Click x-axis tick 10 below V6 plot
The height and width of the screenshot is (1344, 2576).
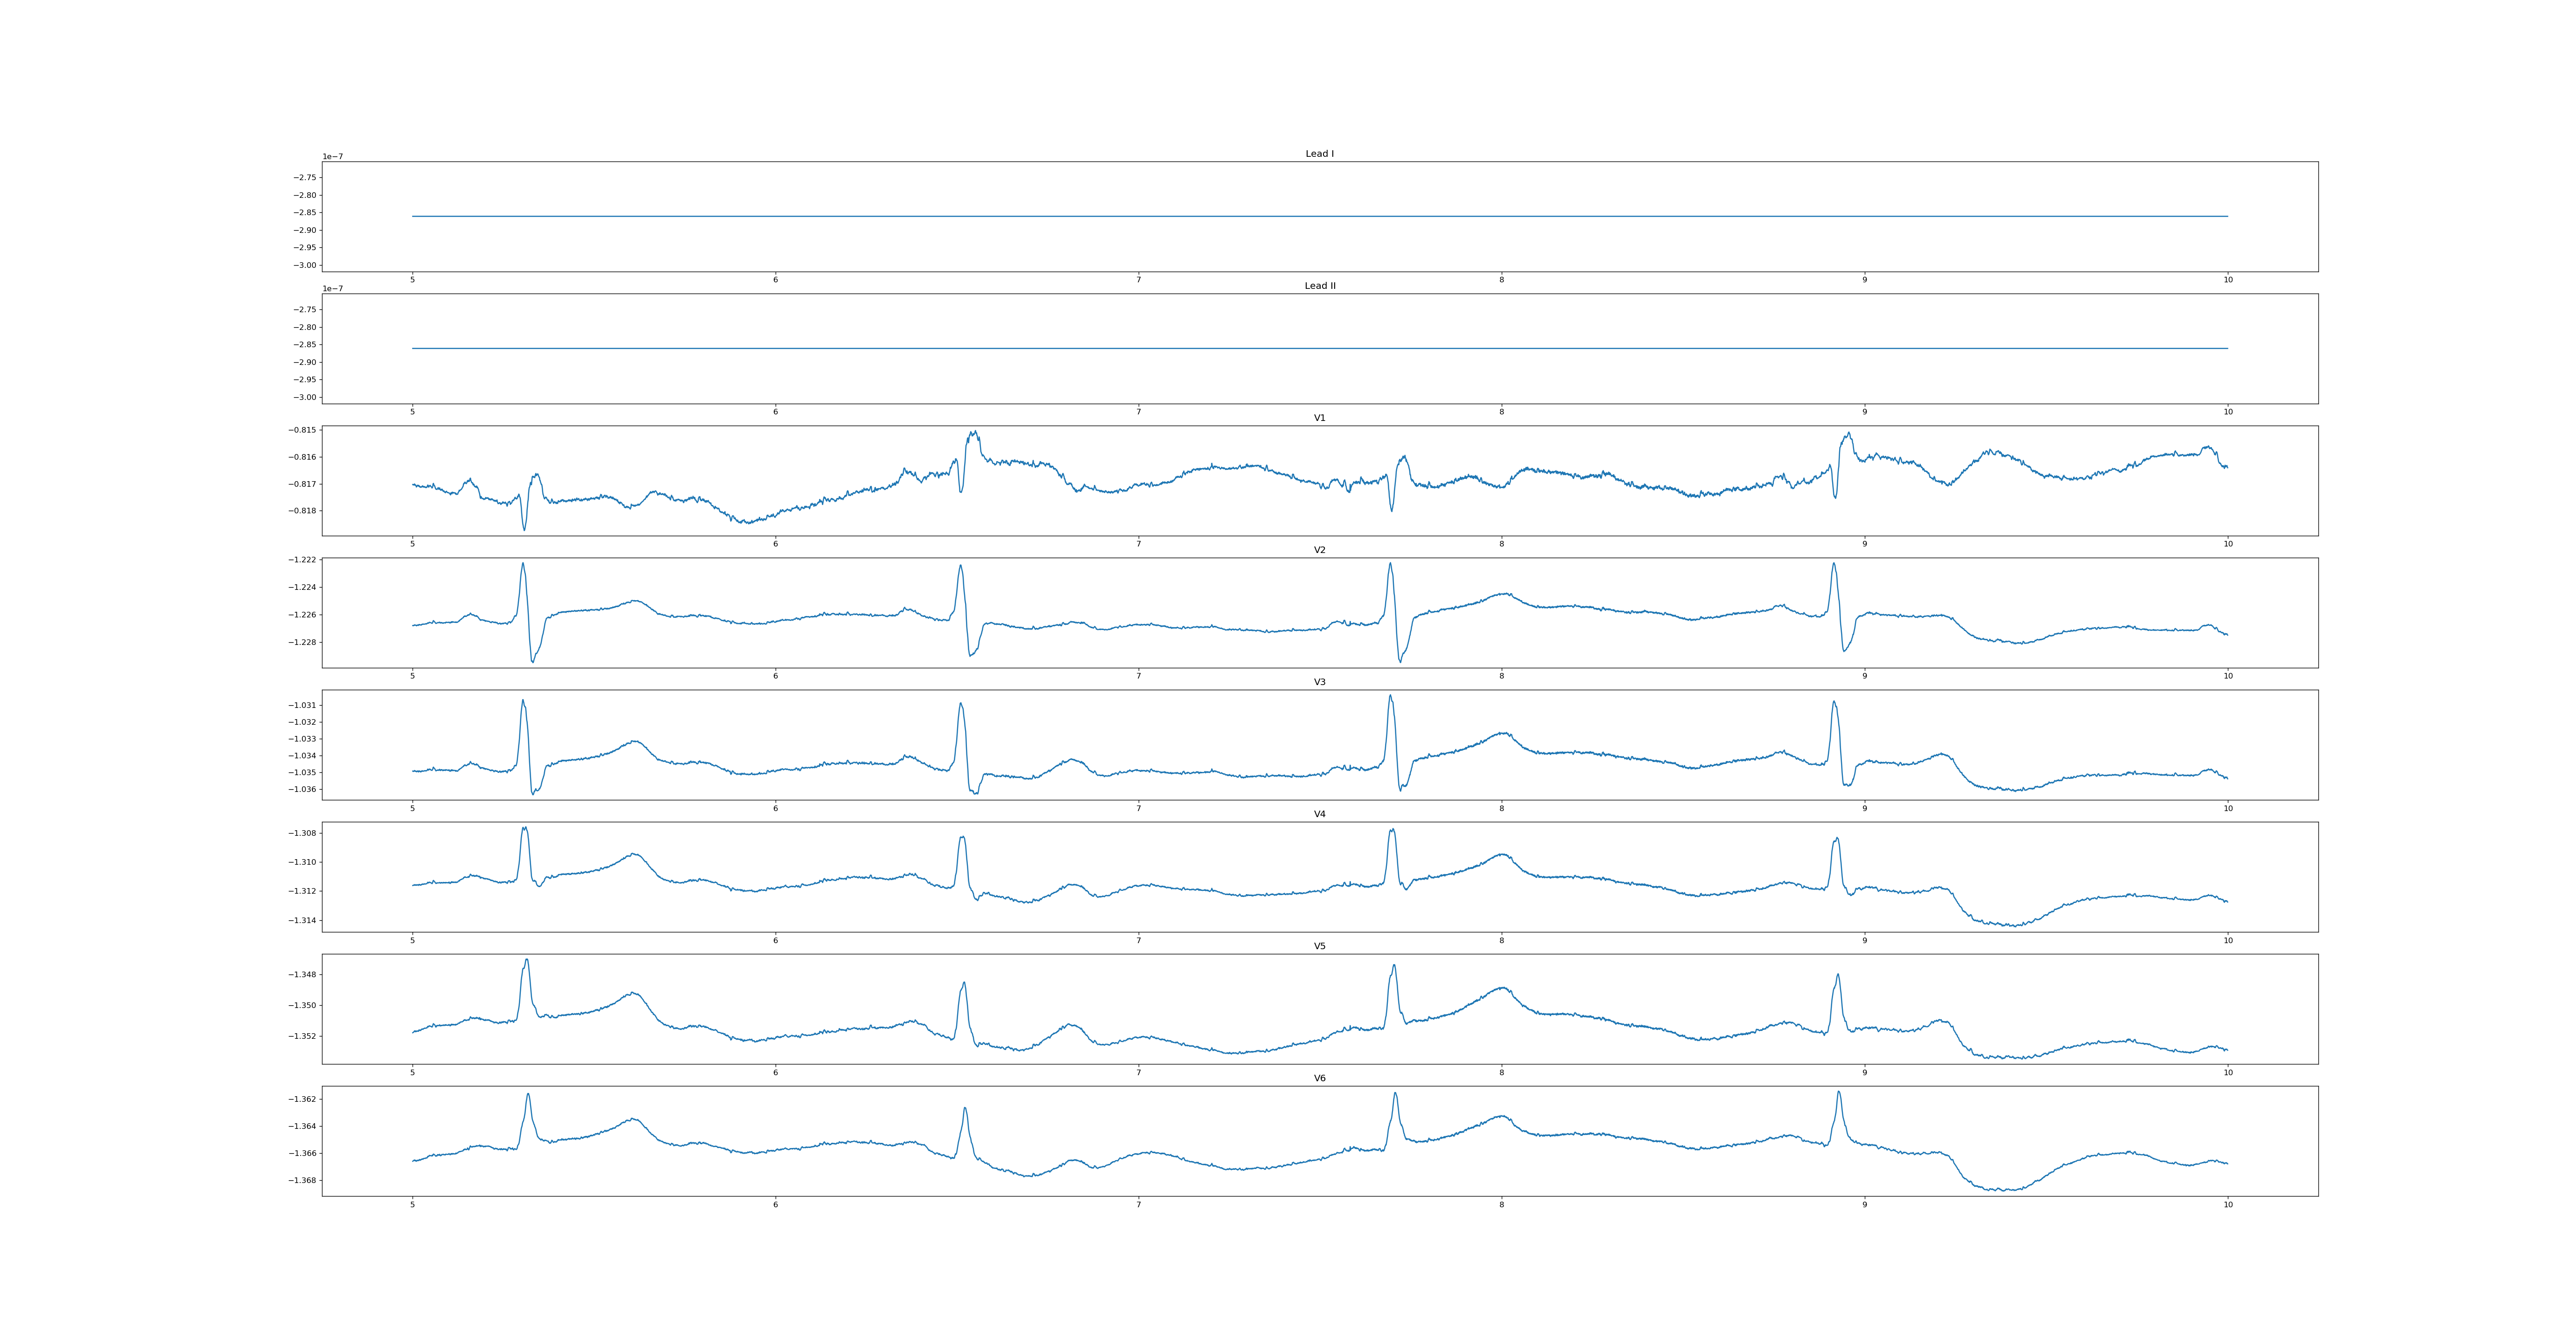point(2228,1204)
